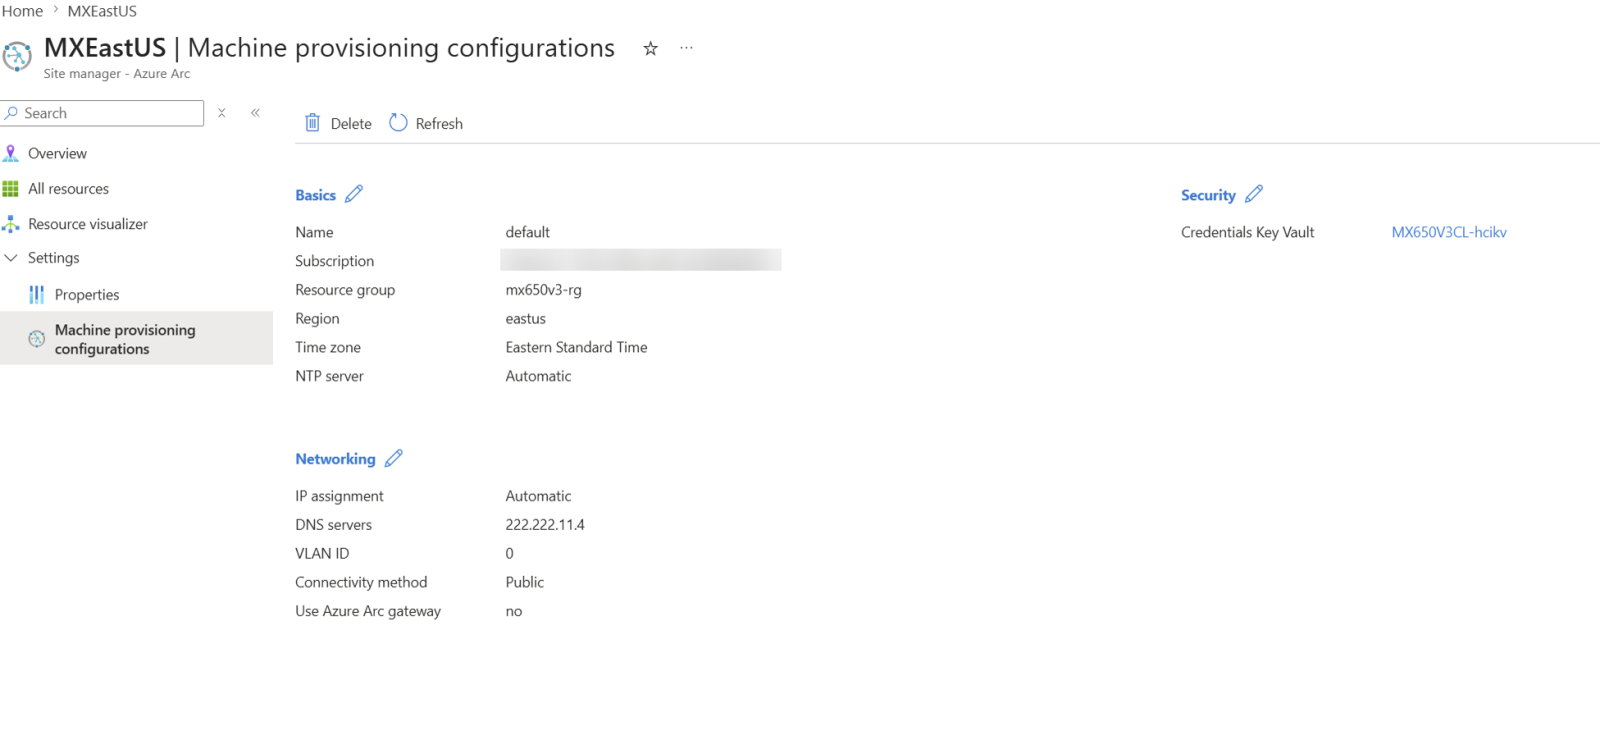
Task: Click the Connectivity method label
Action: coord(361,582)
